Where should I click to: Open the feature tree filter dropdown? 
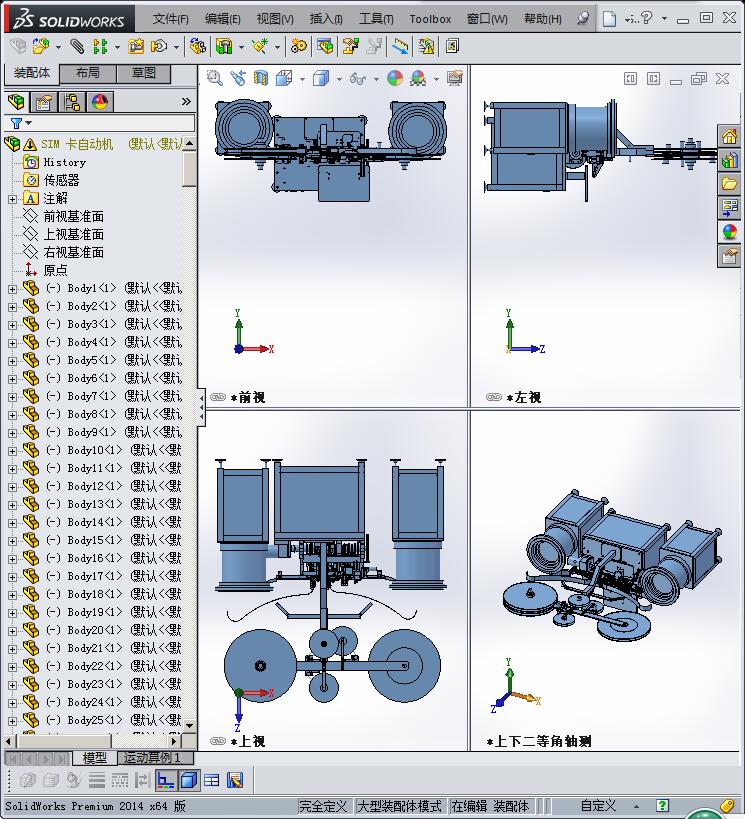tap(29, 123)
